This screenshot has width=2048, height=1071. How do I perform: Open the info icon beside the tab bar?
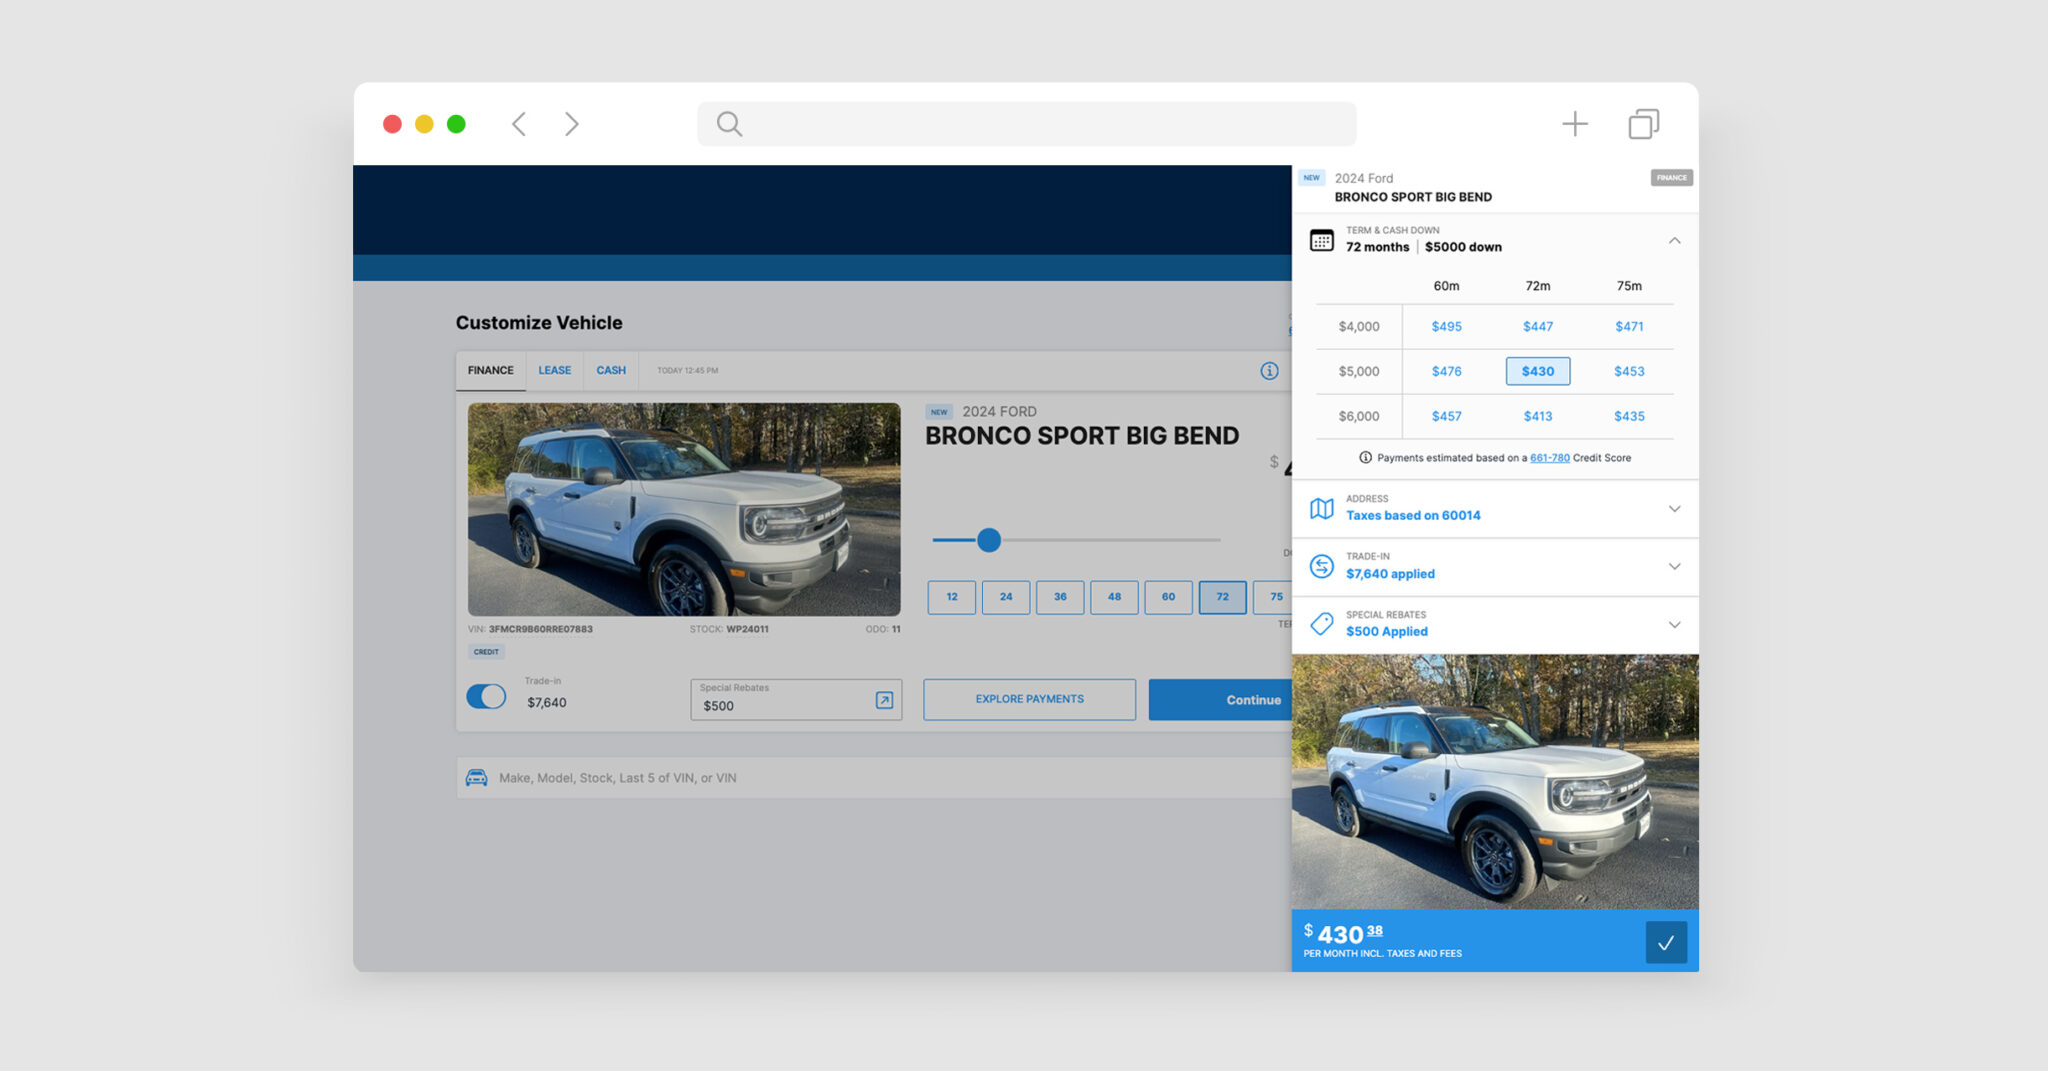click(1270, 370)
